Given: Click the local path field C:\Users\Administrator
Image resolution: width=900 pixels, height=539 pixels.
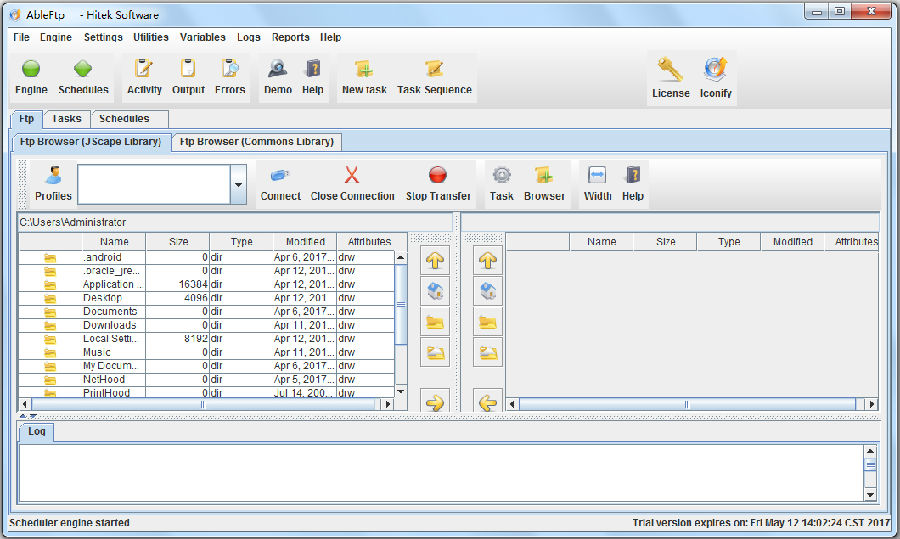Looking at the screenshot, I should pyautogui.click(x=235, y=222).
